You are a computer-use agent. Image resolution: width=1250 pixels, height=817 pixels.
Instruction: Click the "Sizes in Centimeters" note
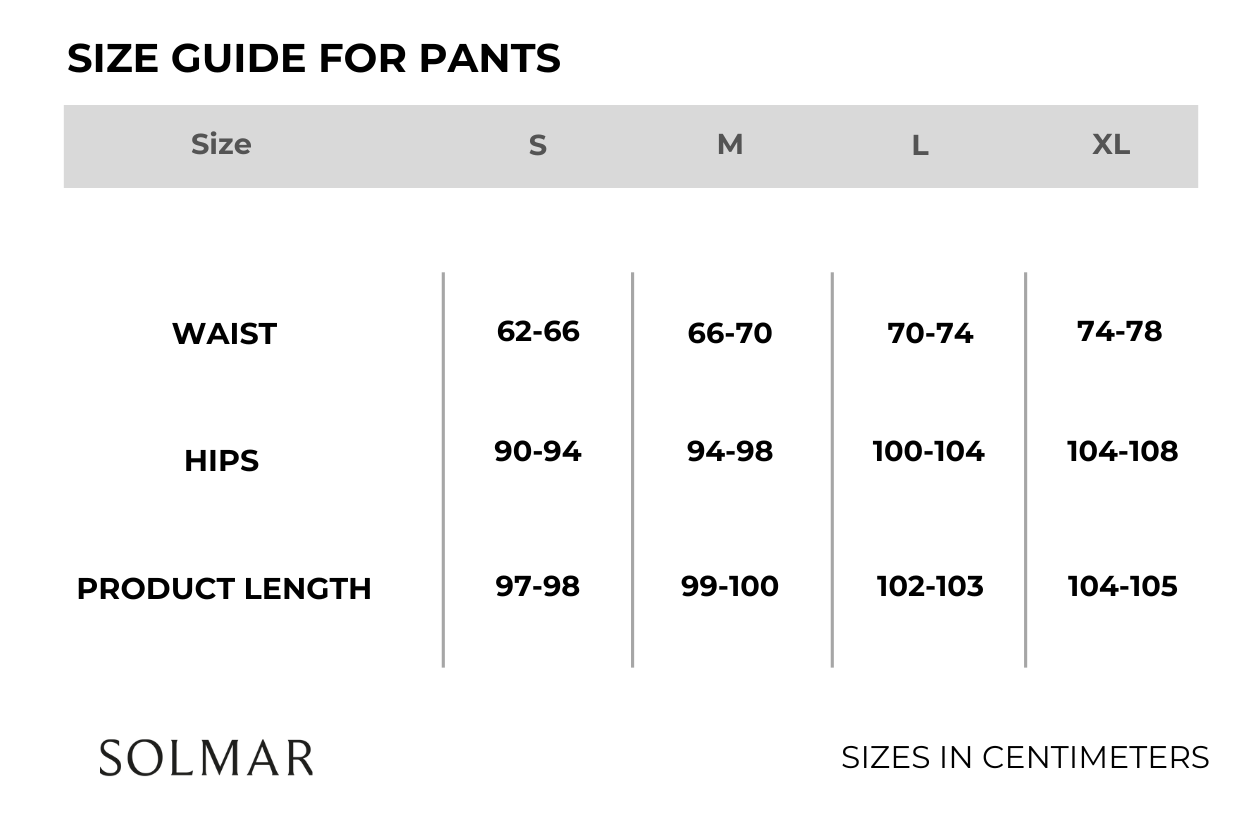(x=1025, y=758)
